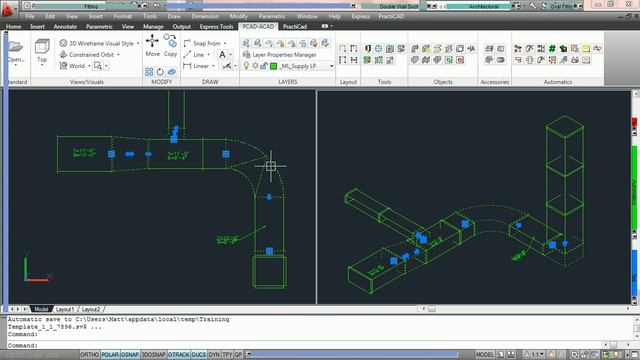Open the Layer Properties Manager

point(280,54)
